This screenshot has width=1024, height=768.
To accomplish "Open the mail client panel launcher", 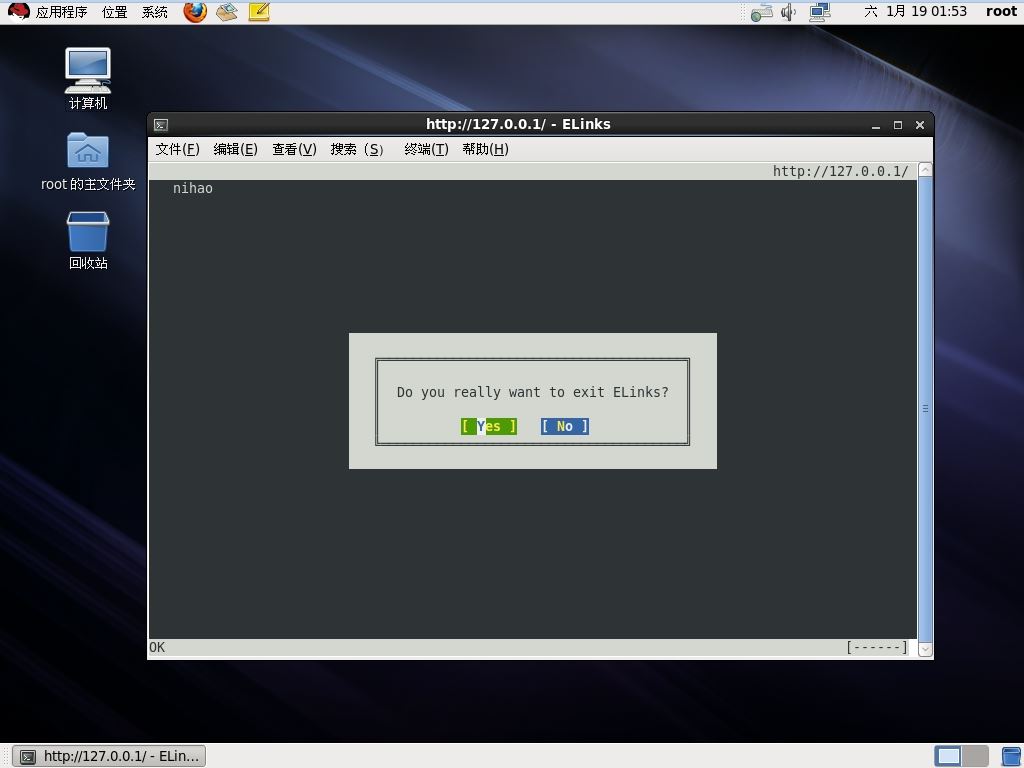I will (227, 12).
